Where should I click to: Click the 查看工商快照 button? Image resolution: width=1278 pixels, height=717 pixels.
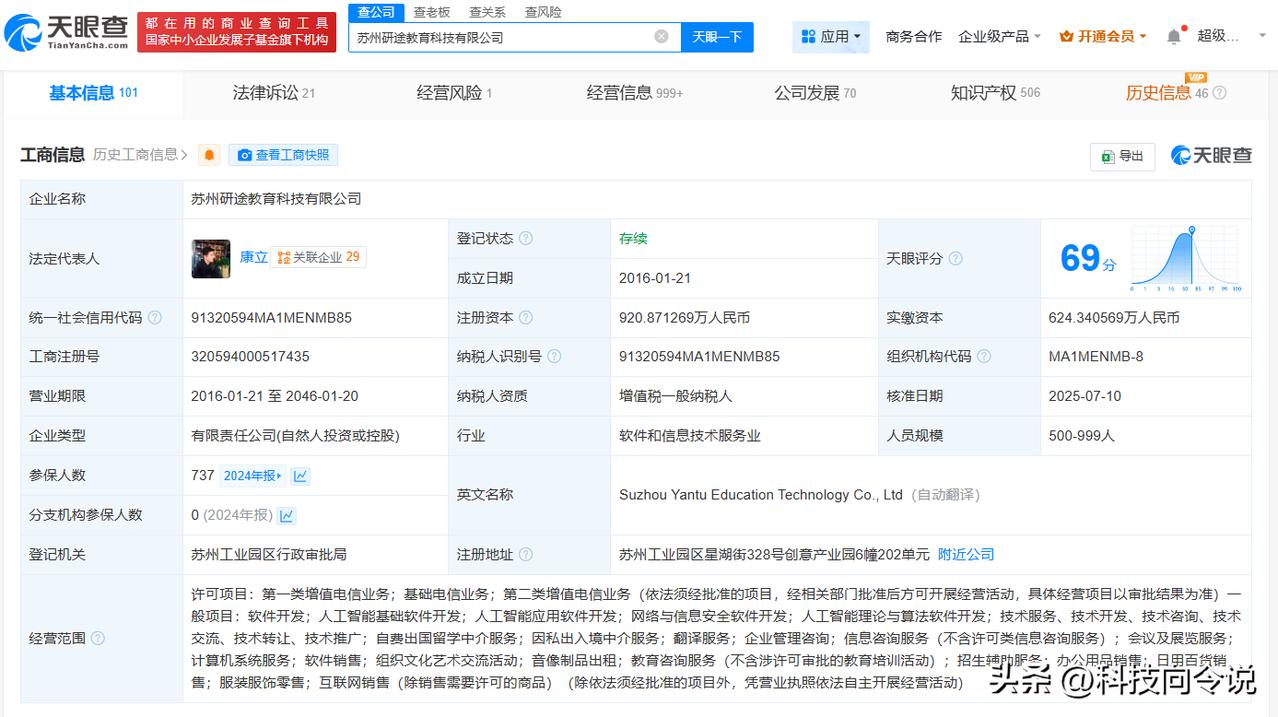click(x=284, y=155)
